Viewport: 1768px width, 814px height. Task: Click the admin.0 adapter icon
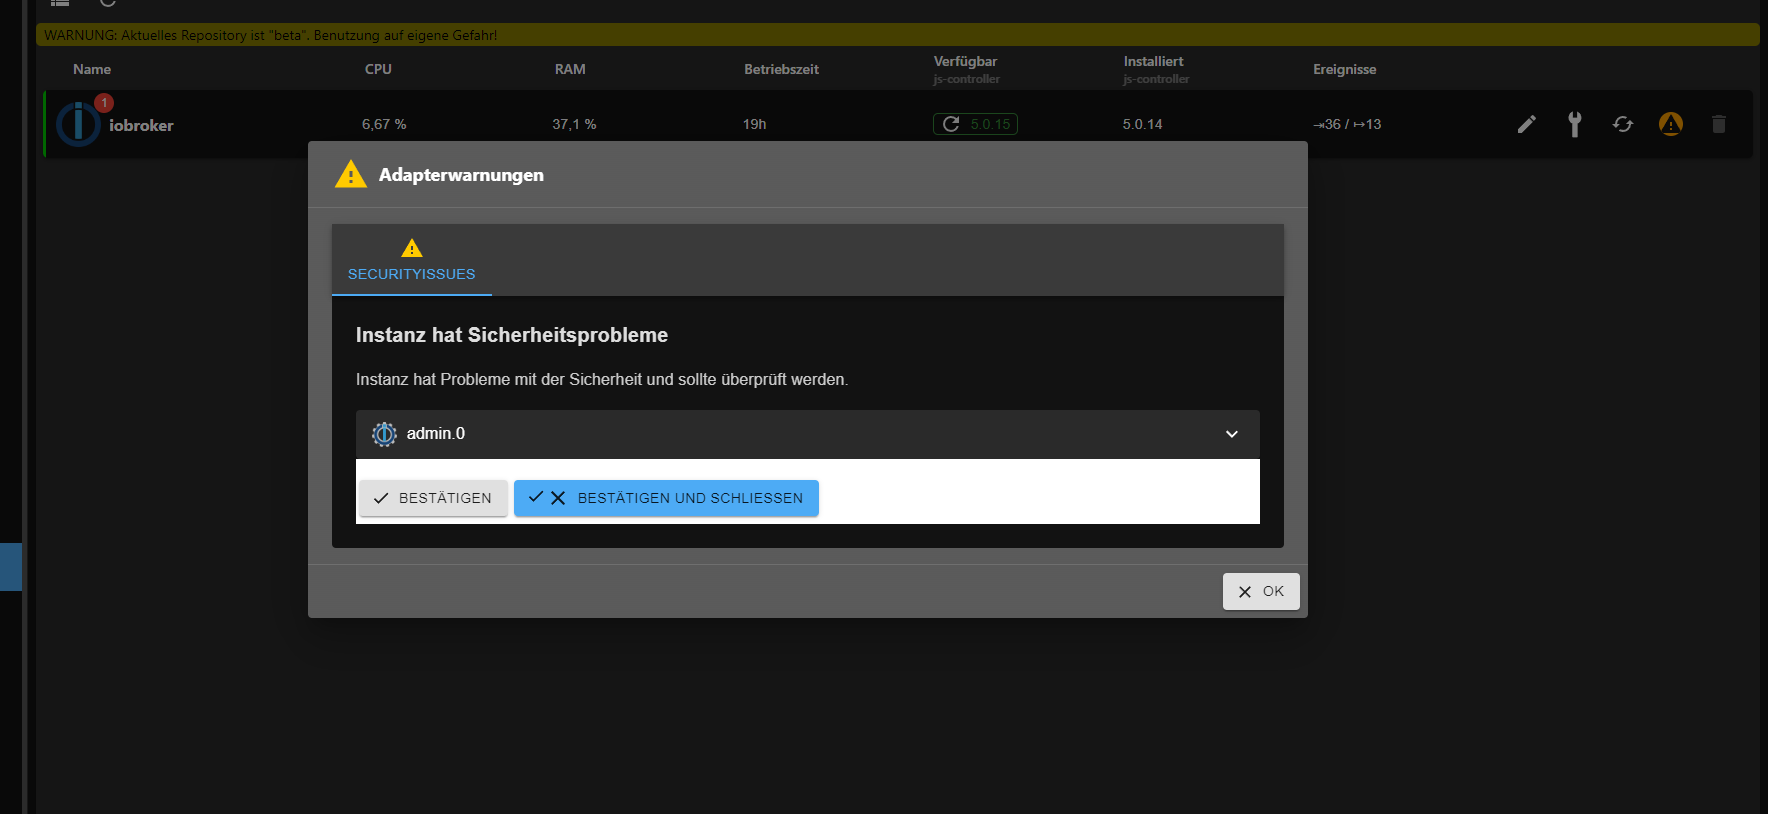384,434
